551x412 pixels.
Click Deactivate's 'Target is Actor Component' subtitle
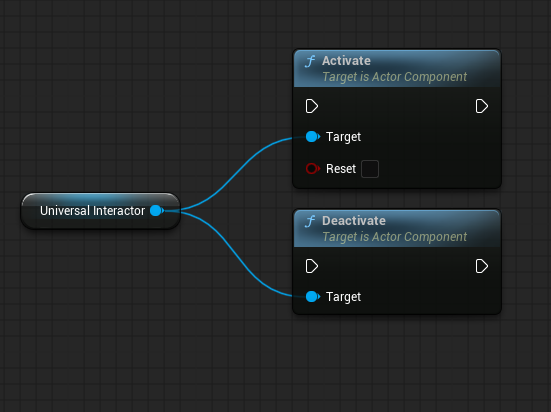395,237
